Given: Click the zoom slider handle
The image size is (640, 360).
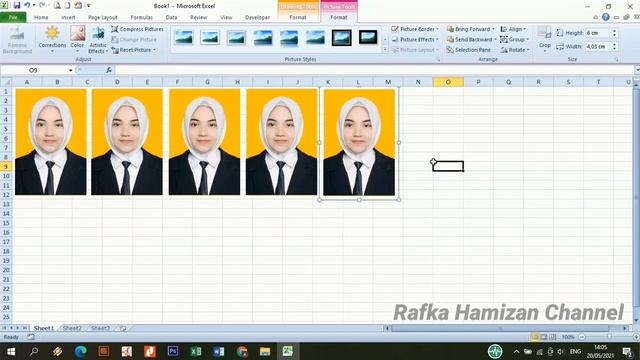Looking at the screenshot, I should 609,337.
